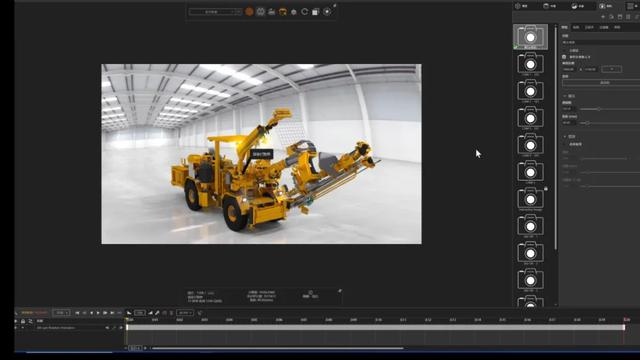Viewport: 640px width, 360px height.
Task: Select the animation track name in timeline
Action: pos(56,327)
